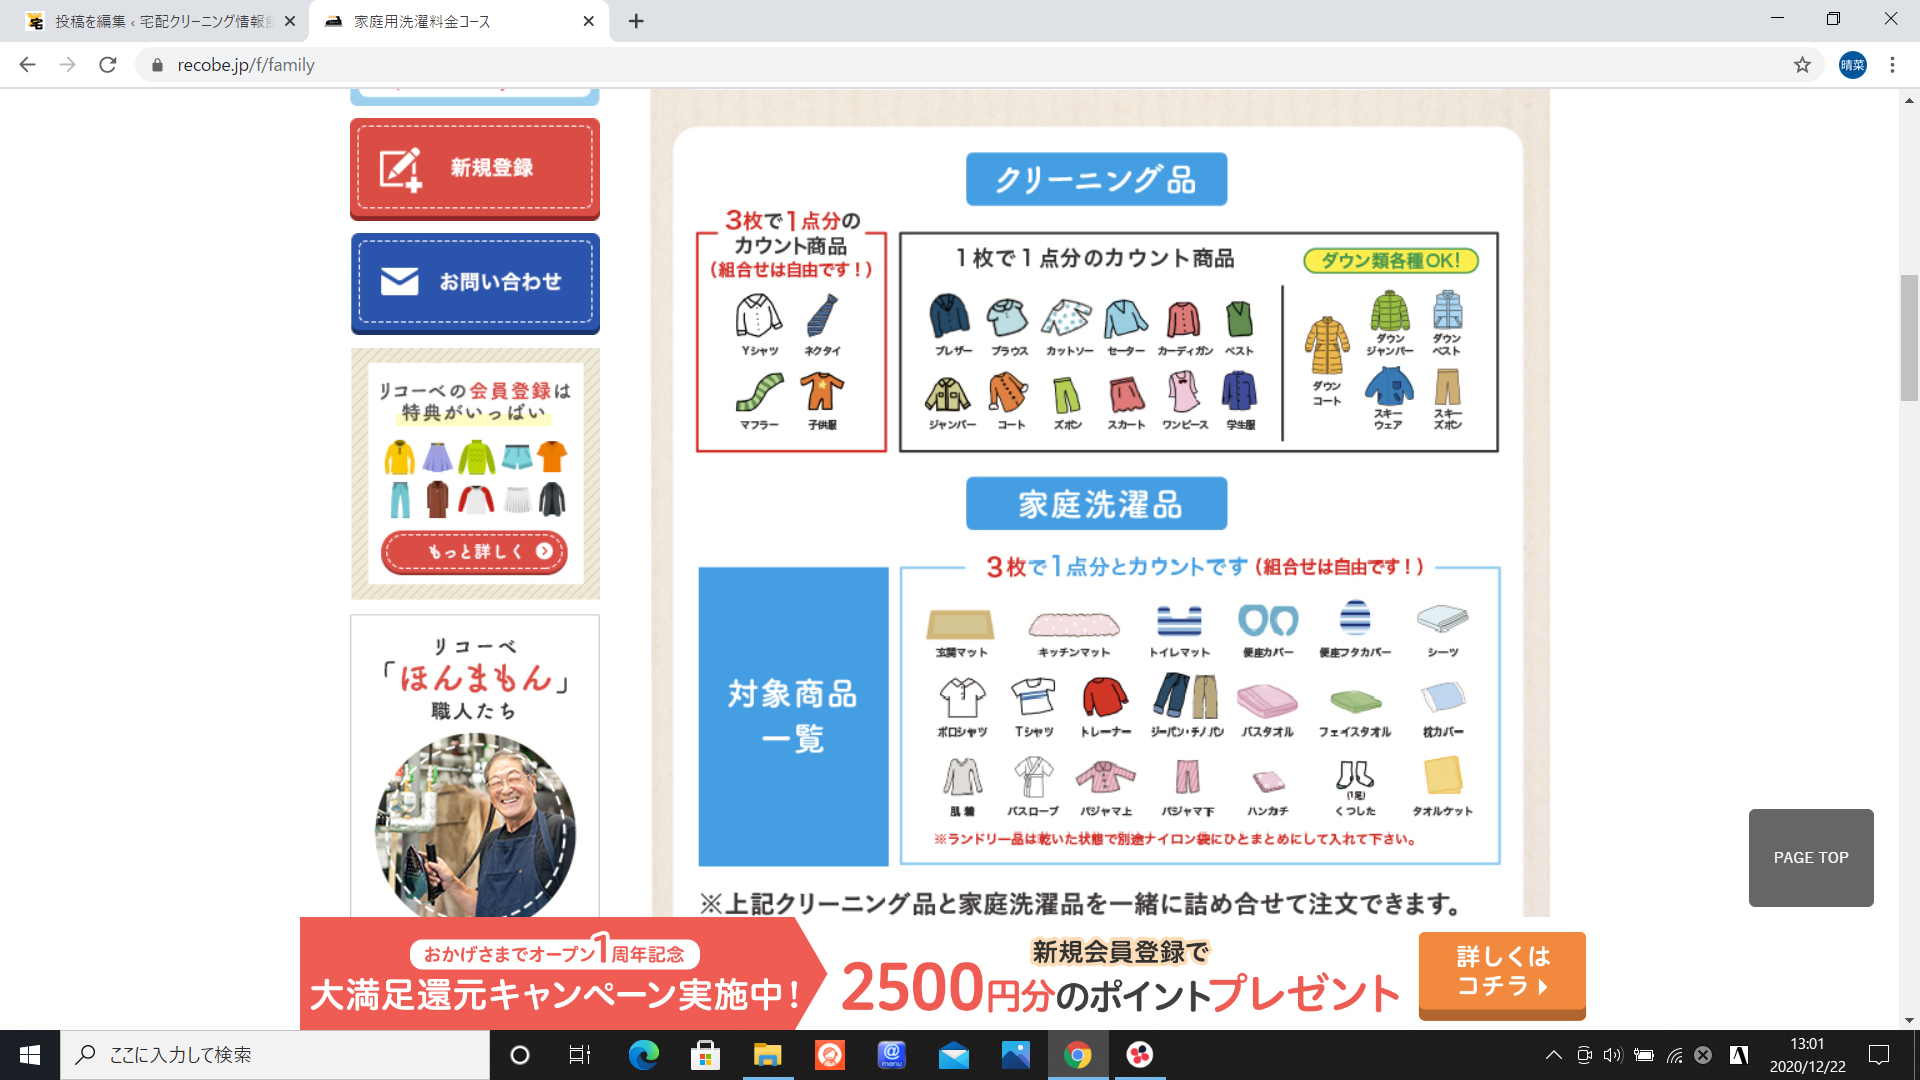
Task: Open Chrome's three-dot menu
Action: click(1892, 65)
